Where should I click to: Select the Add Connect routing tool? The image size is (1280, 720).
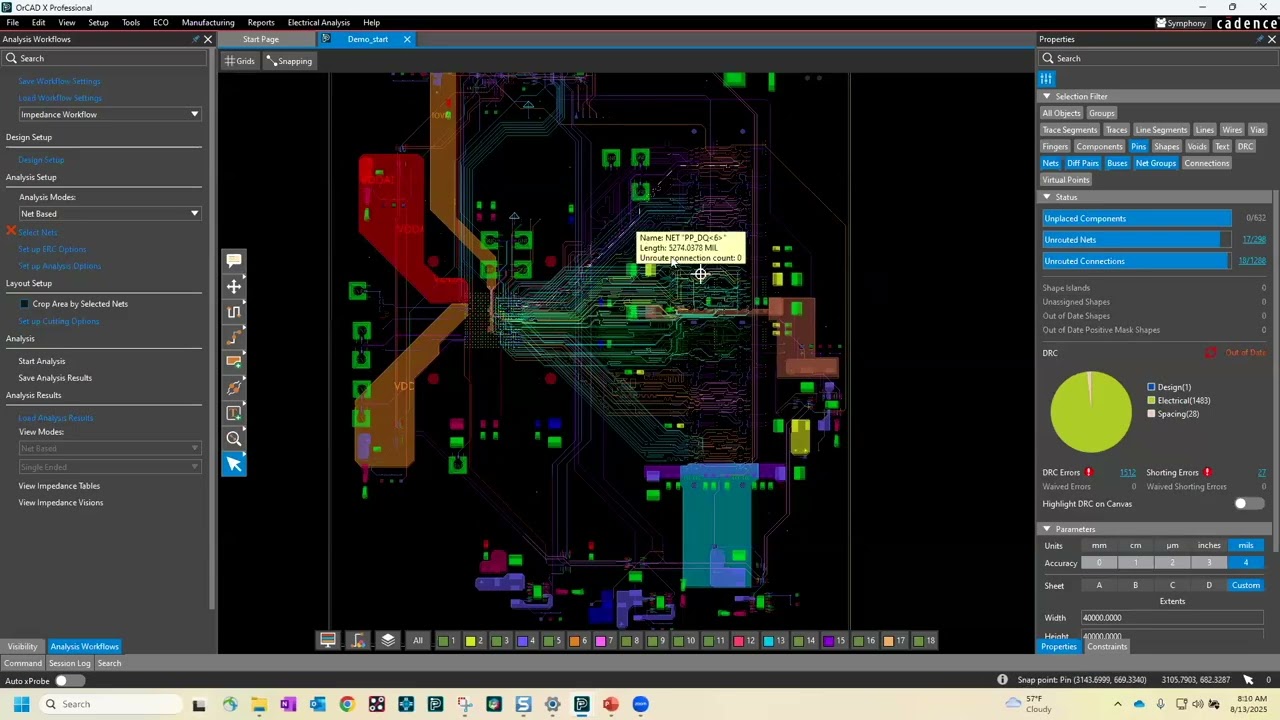234,337
